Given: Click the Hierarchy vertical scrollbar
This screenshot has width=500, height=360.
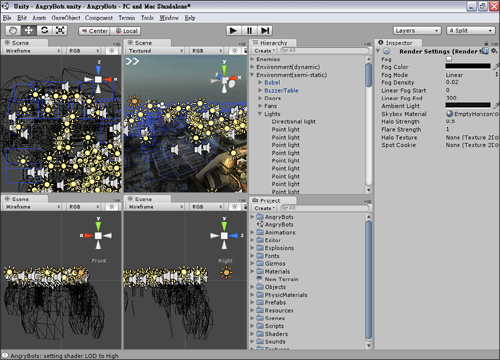Looking at the screenshot, I should point(368,75).
